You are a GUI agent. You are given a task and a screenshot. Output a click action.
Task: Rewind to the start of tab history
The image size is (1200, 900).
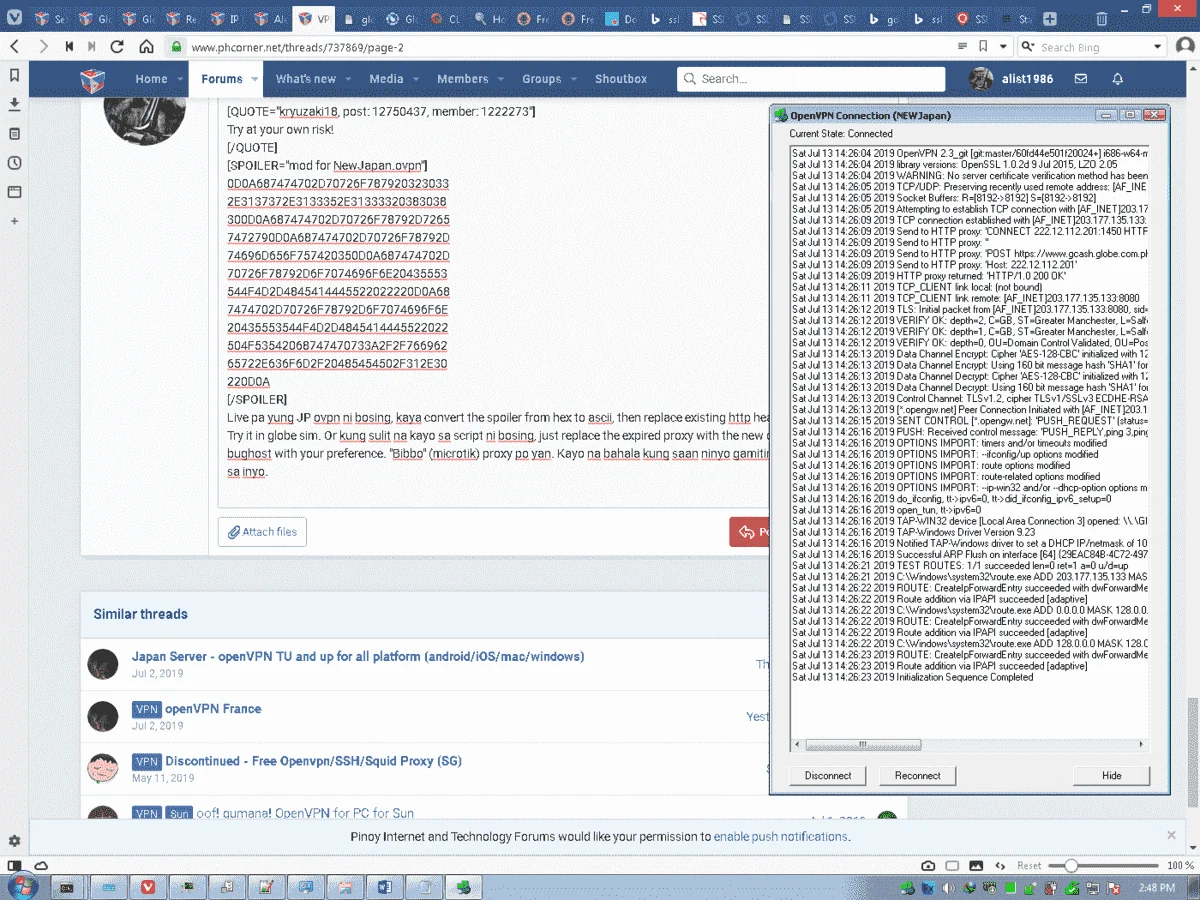69,46
